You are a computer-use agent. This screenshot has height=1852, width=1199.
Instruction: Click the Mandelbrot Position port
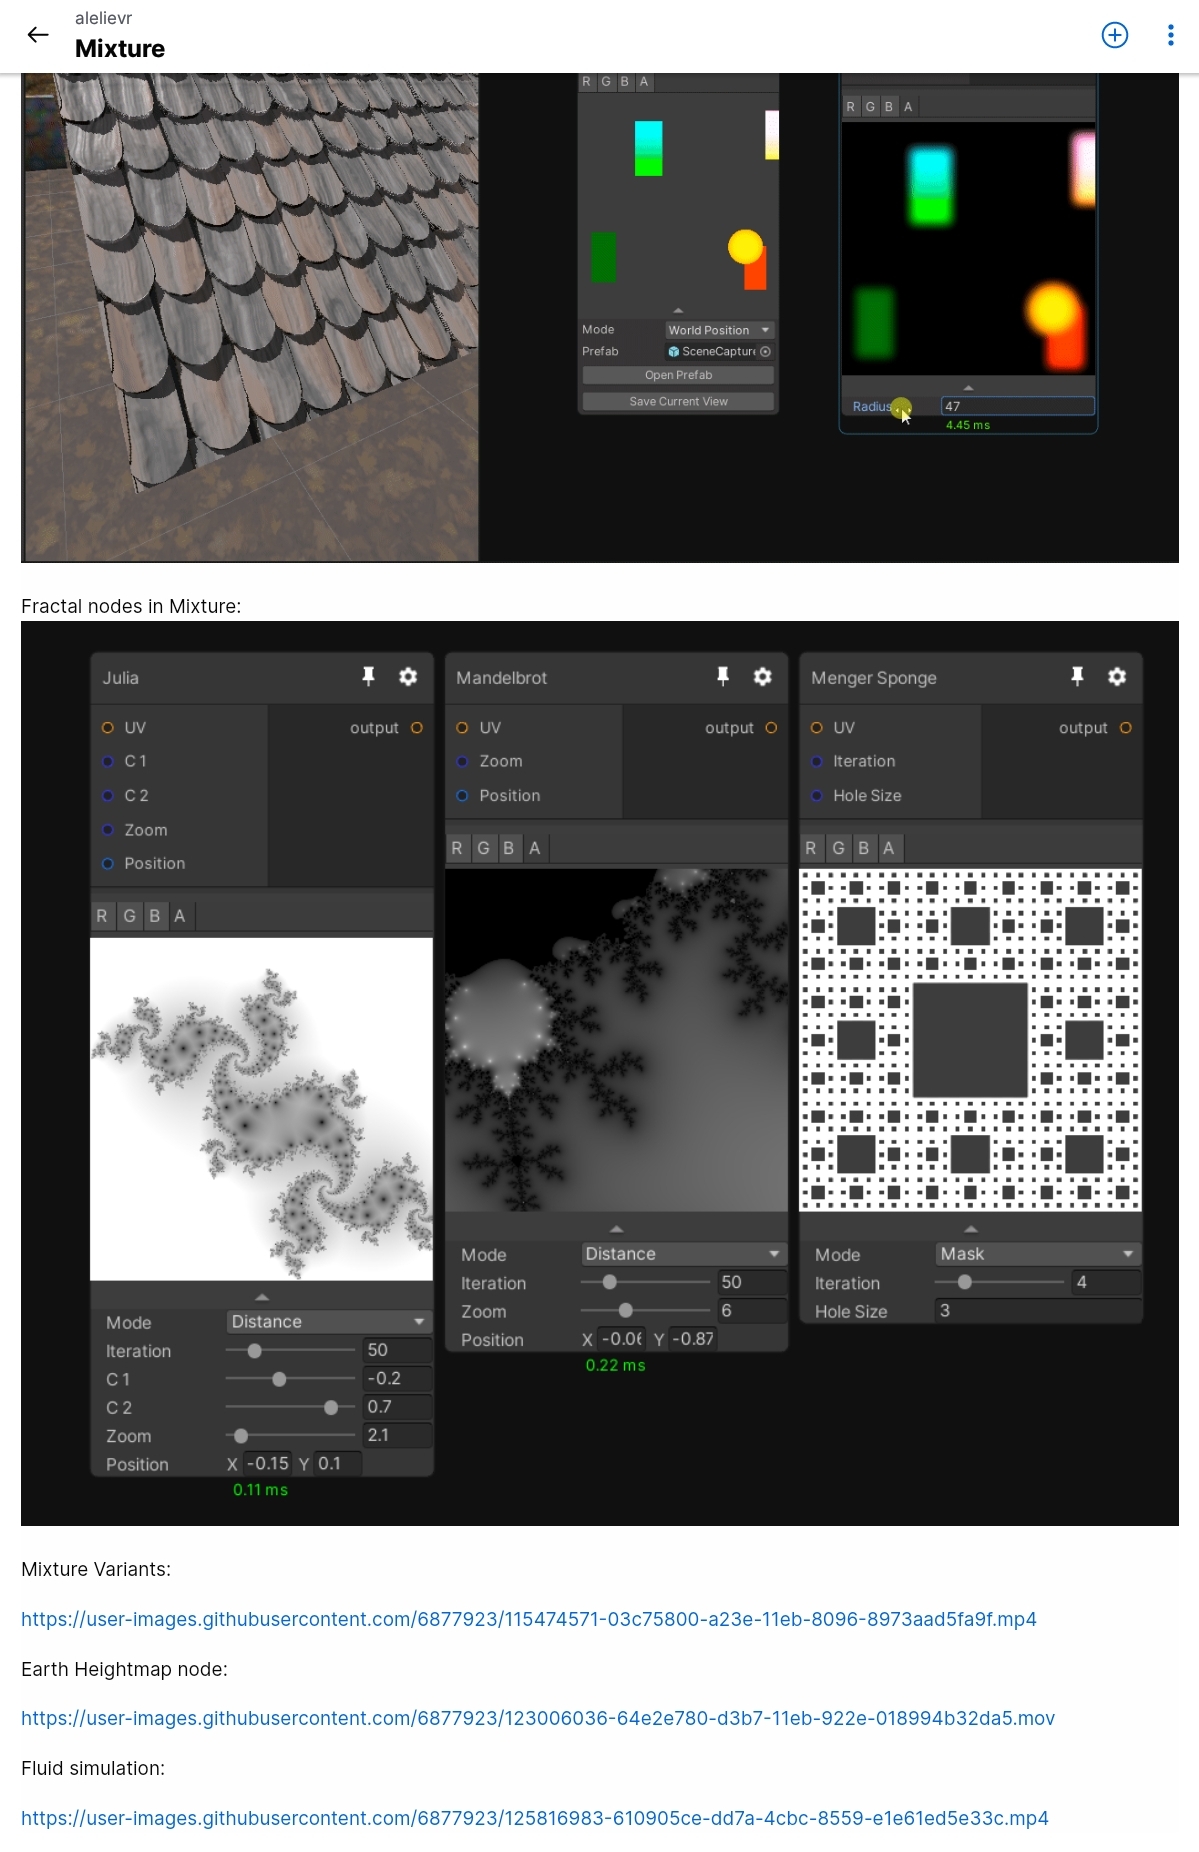click(x=462, y=795)
